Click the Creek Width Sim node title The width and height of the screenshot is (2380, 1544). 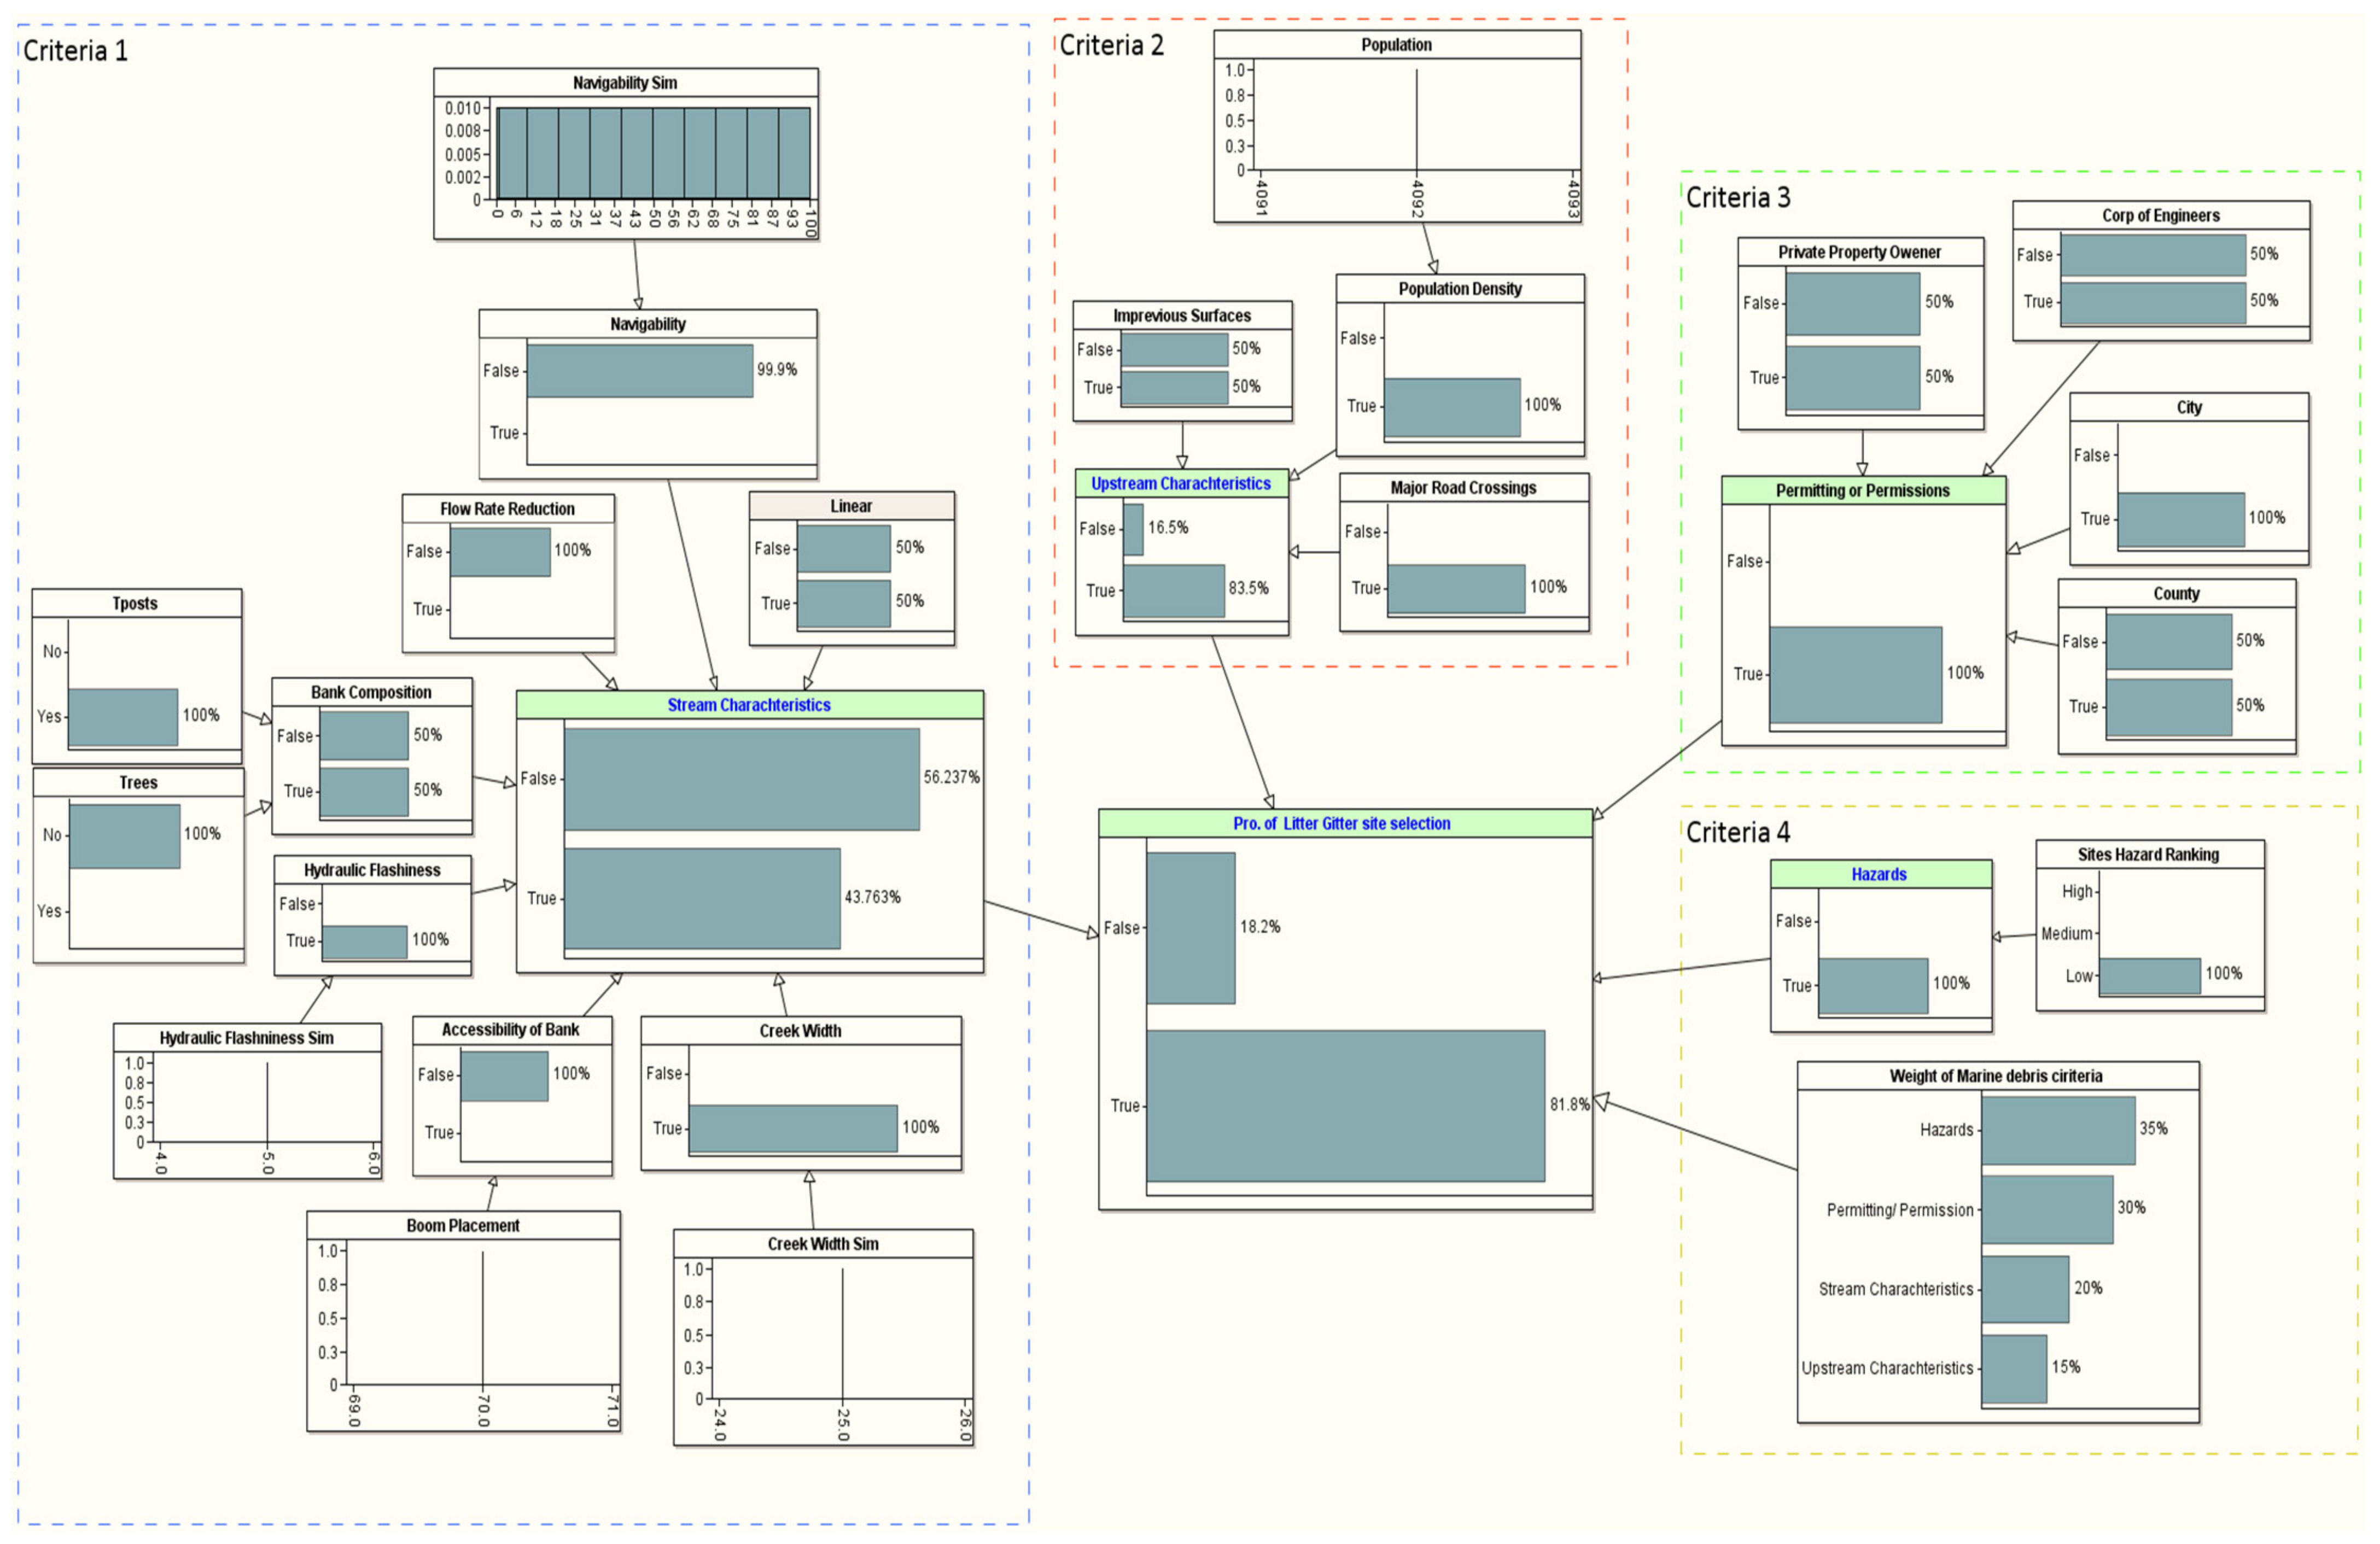click(x=823, y=1244)
